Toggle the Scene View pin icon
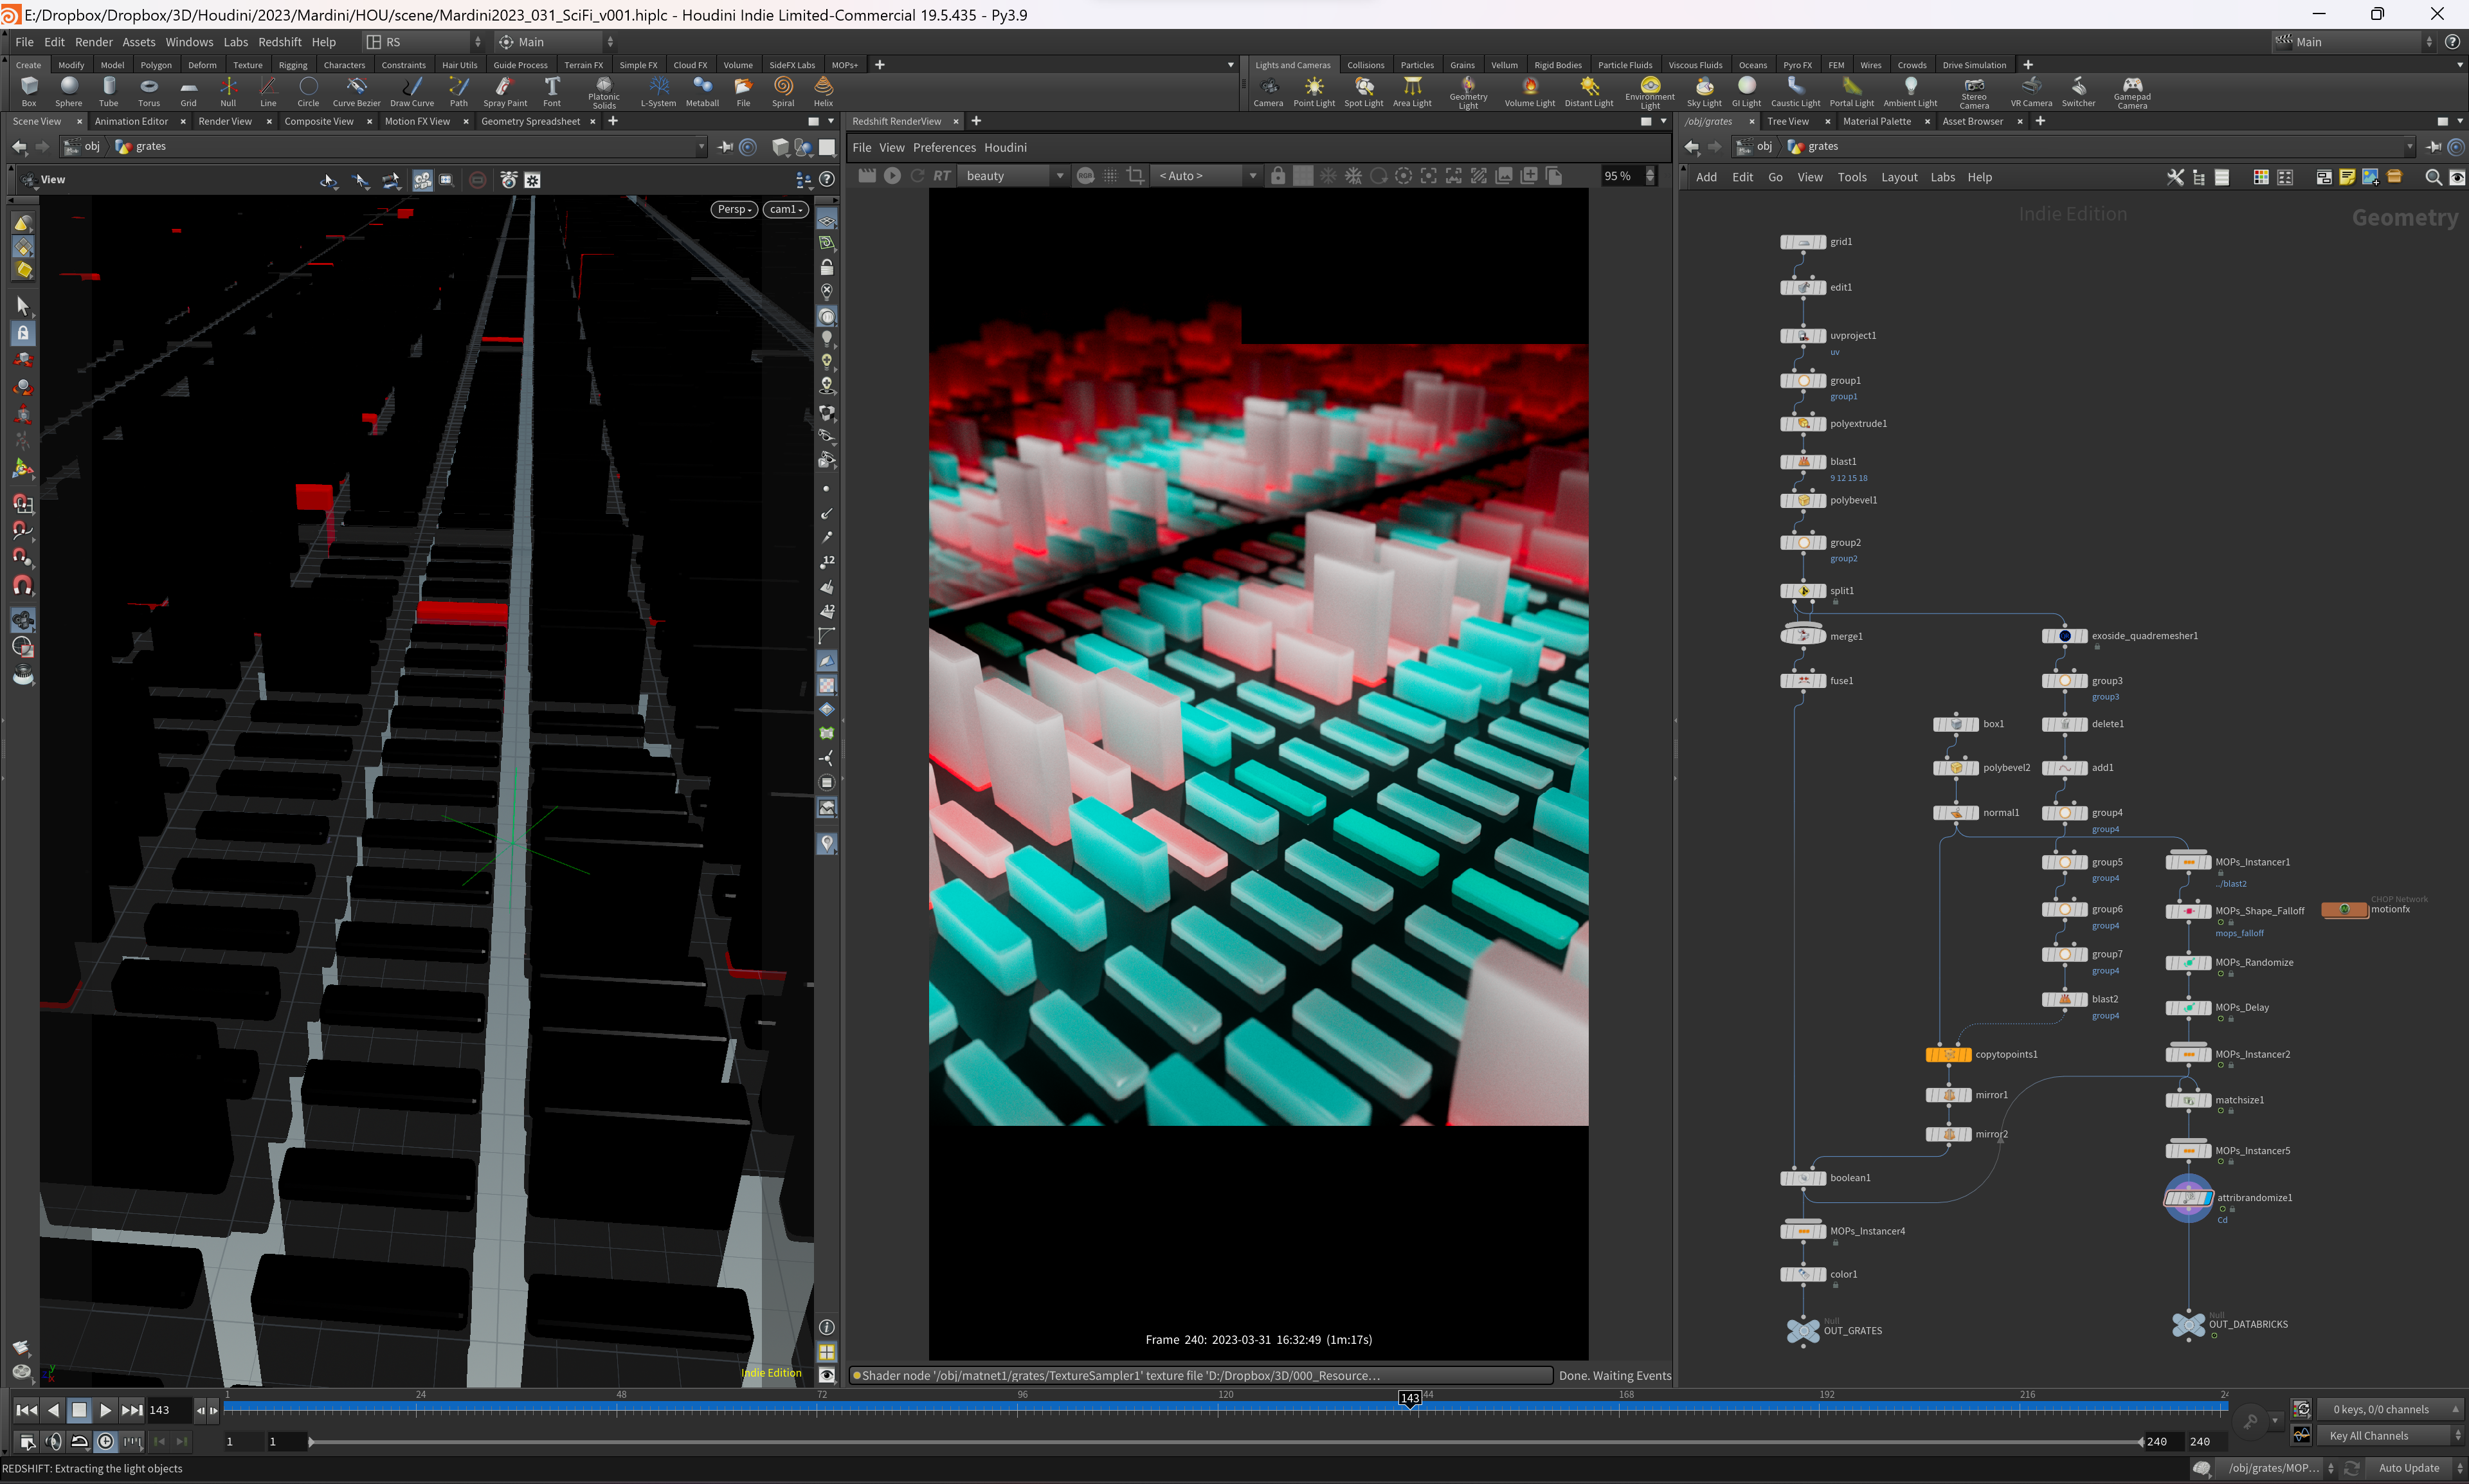Image resolution: width=2469 pixels, height=1484 pixels. click(x=726, y=147)
